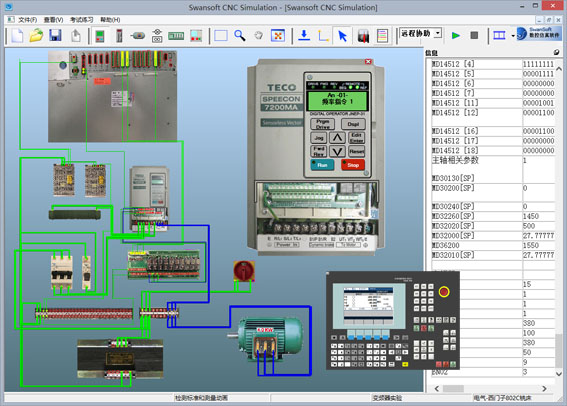The image size is (567, 406).
Task: Stop simulation with gray square button
Action: pos(474,35)
